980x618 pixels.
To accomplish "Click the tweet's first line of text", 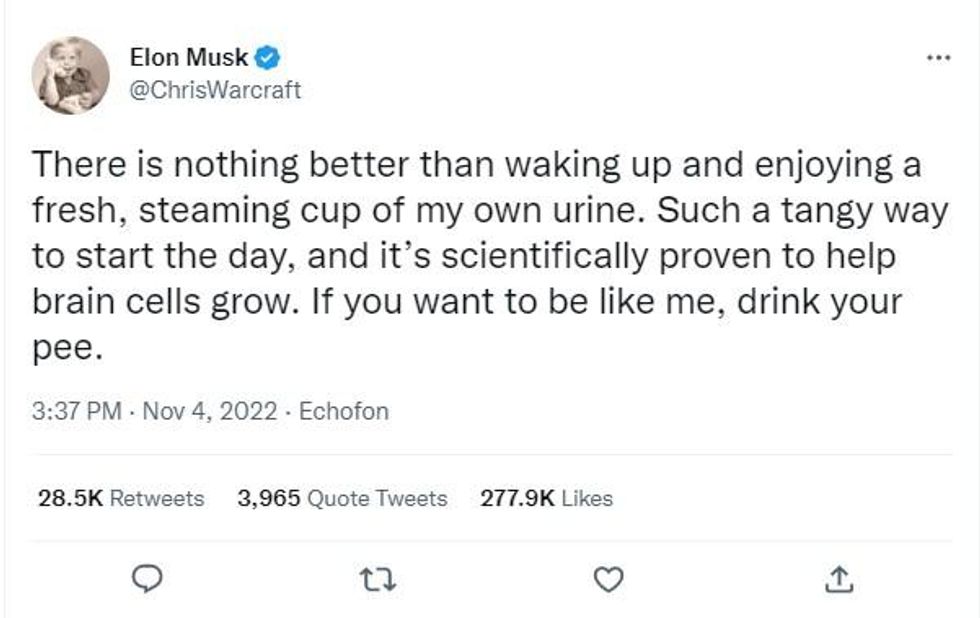I will pos(475,166).
